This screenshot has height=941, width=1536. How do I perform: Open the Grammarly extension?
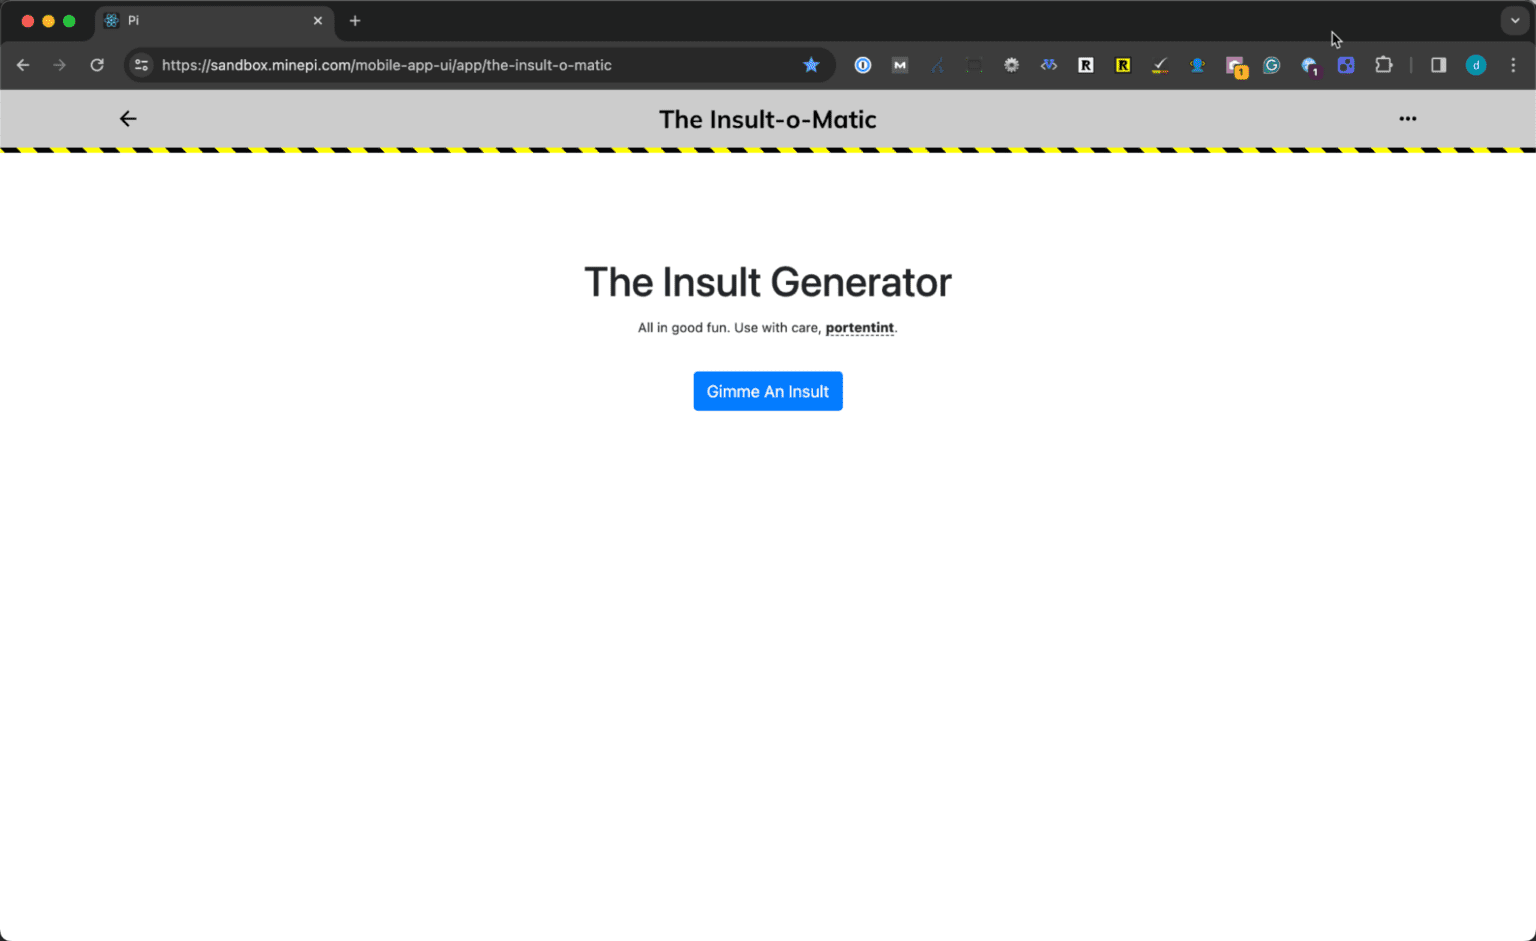1271,65
